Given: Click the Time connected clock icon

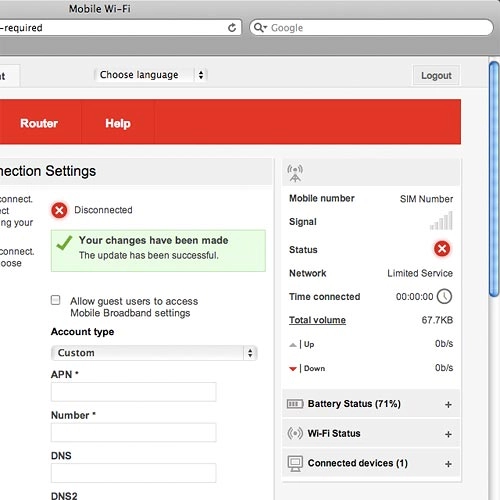Looking at the screenshot, I should click(444, 296).
